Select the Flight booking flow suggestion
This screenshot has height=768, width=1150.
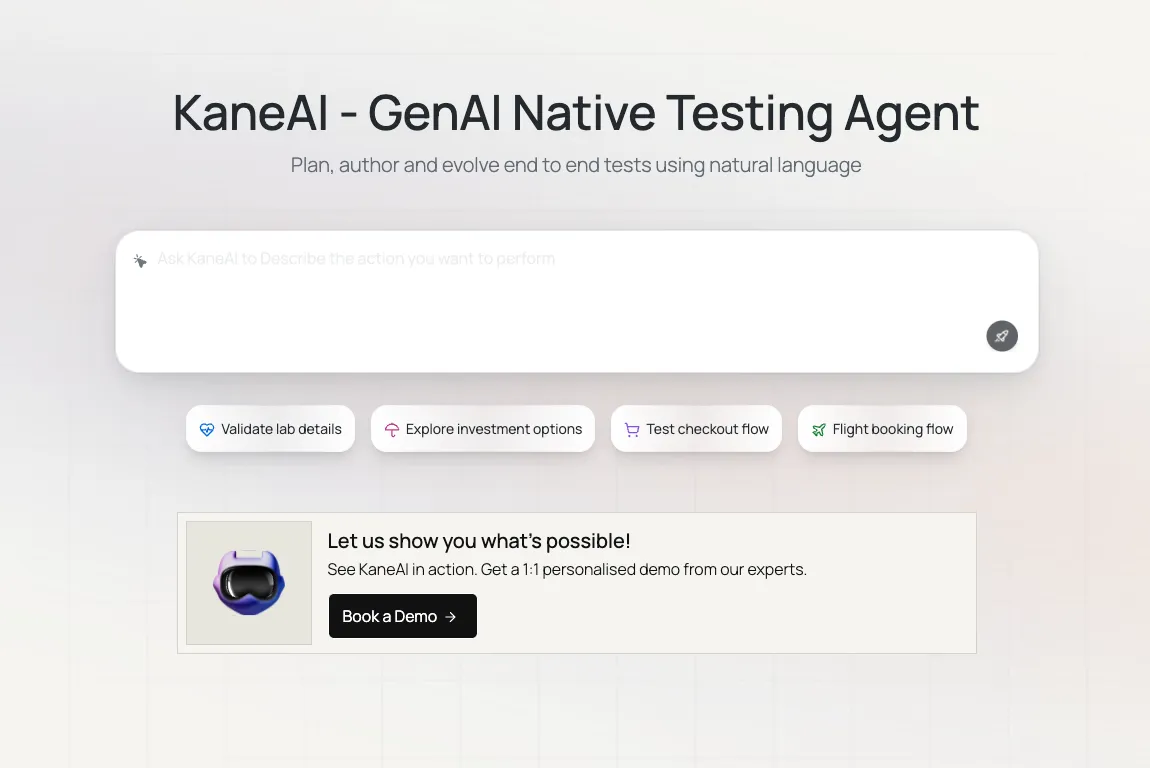click(882, 428)
